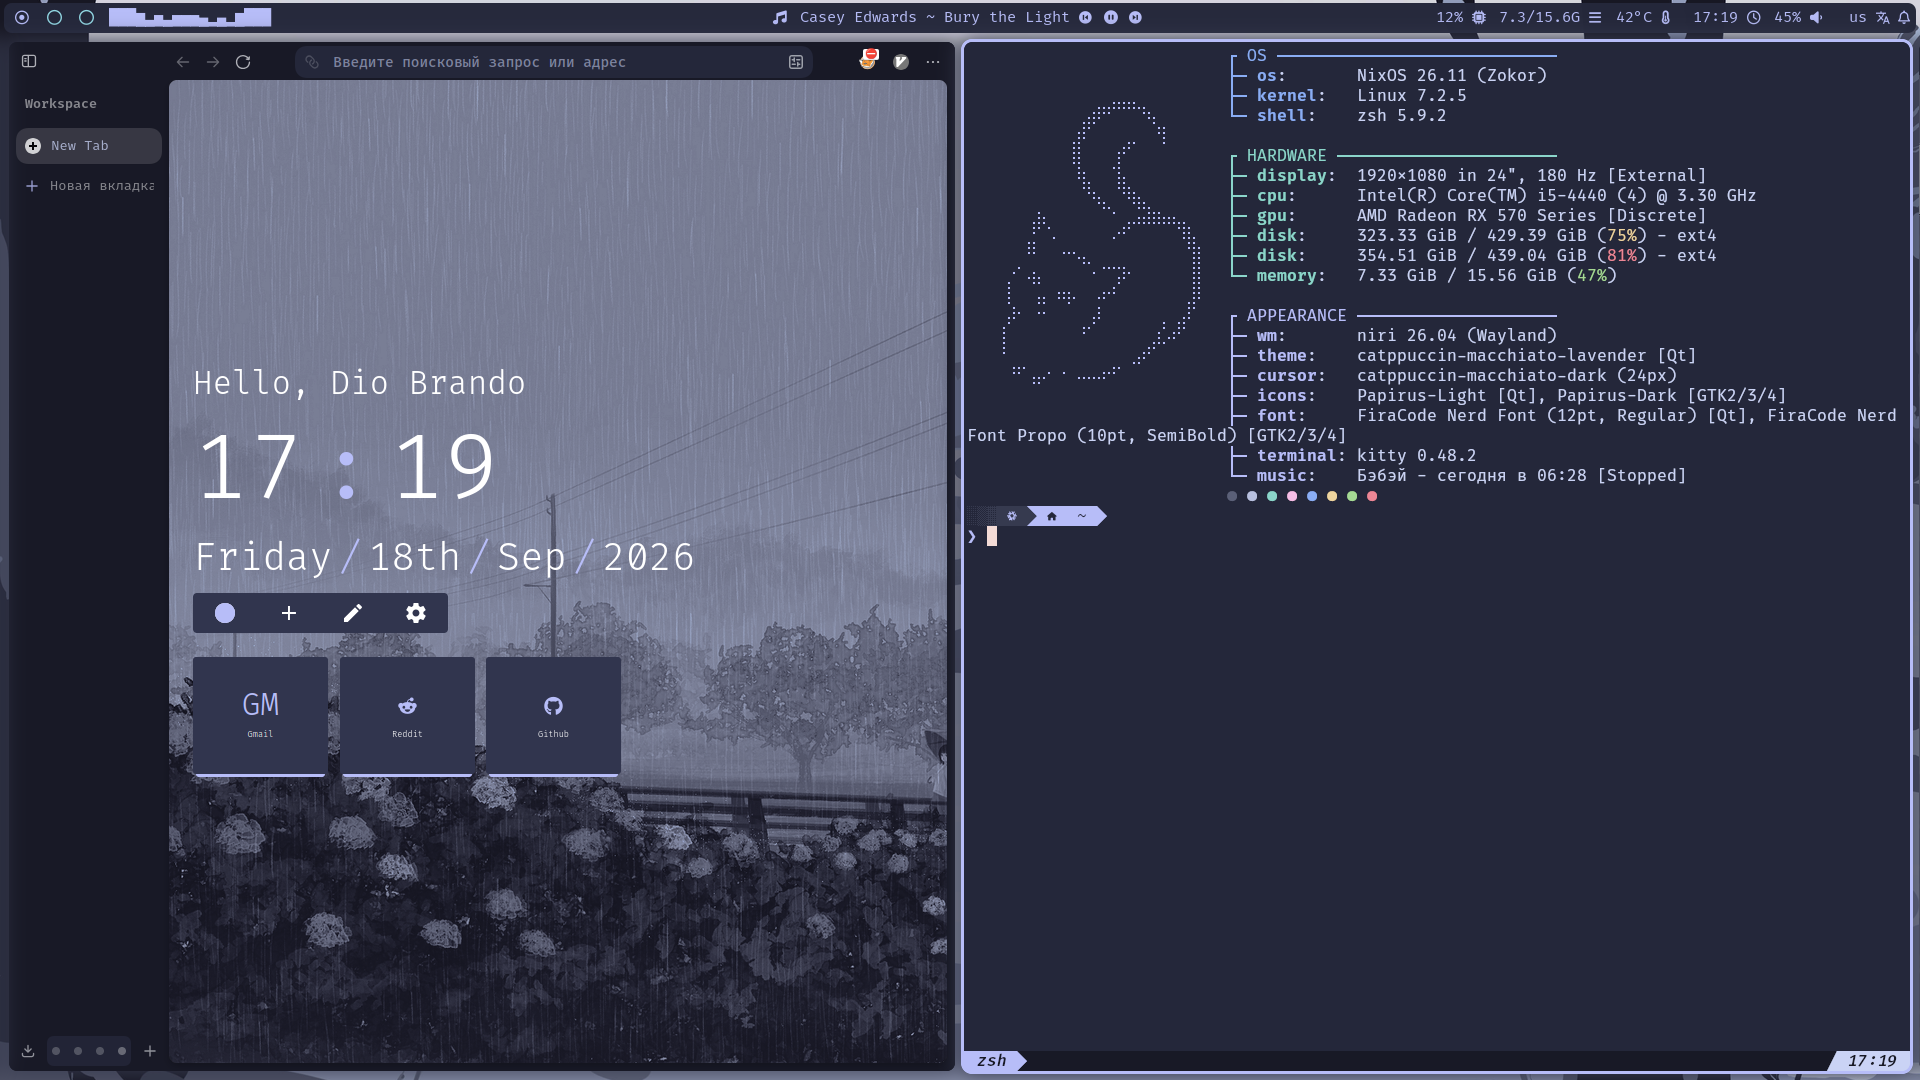Open the start page settings gear

[x=416, y=613]
